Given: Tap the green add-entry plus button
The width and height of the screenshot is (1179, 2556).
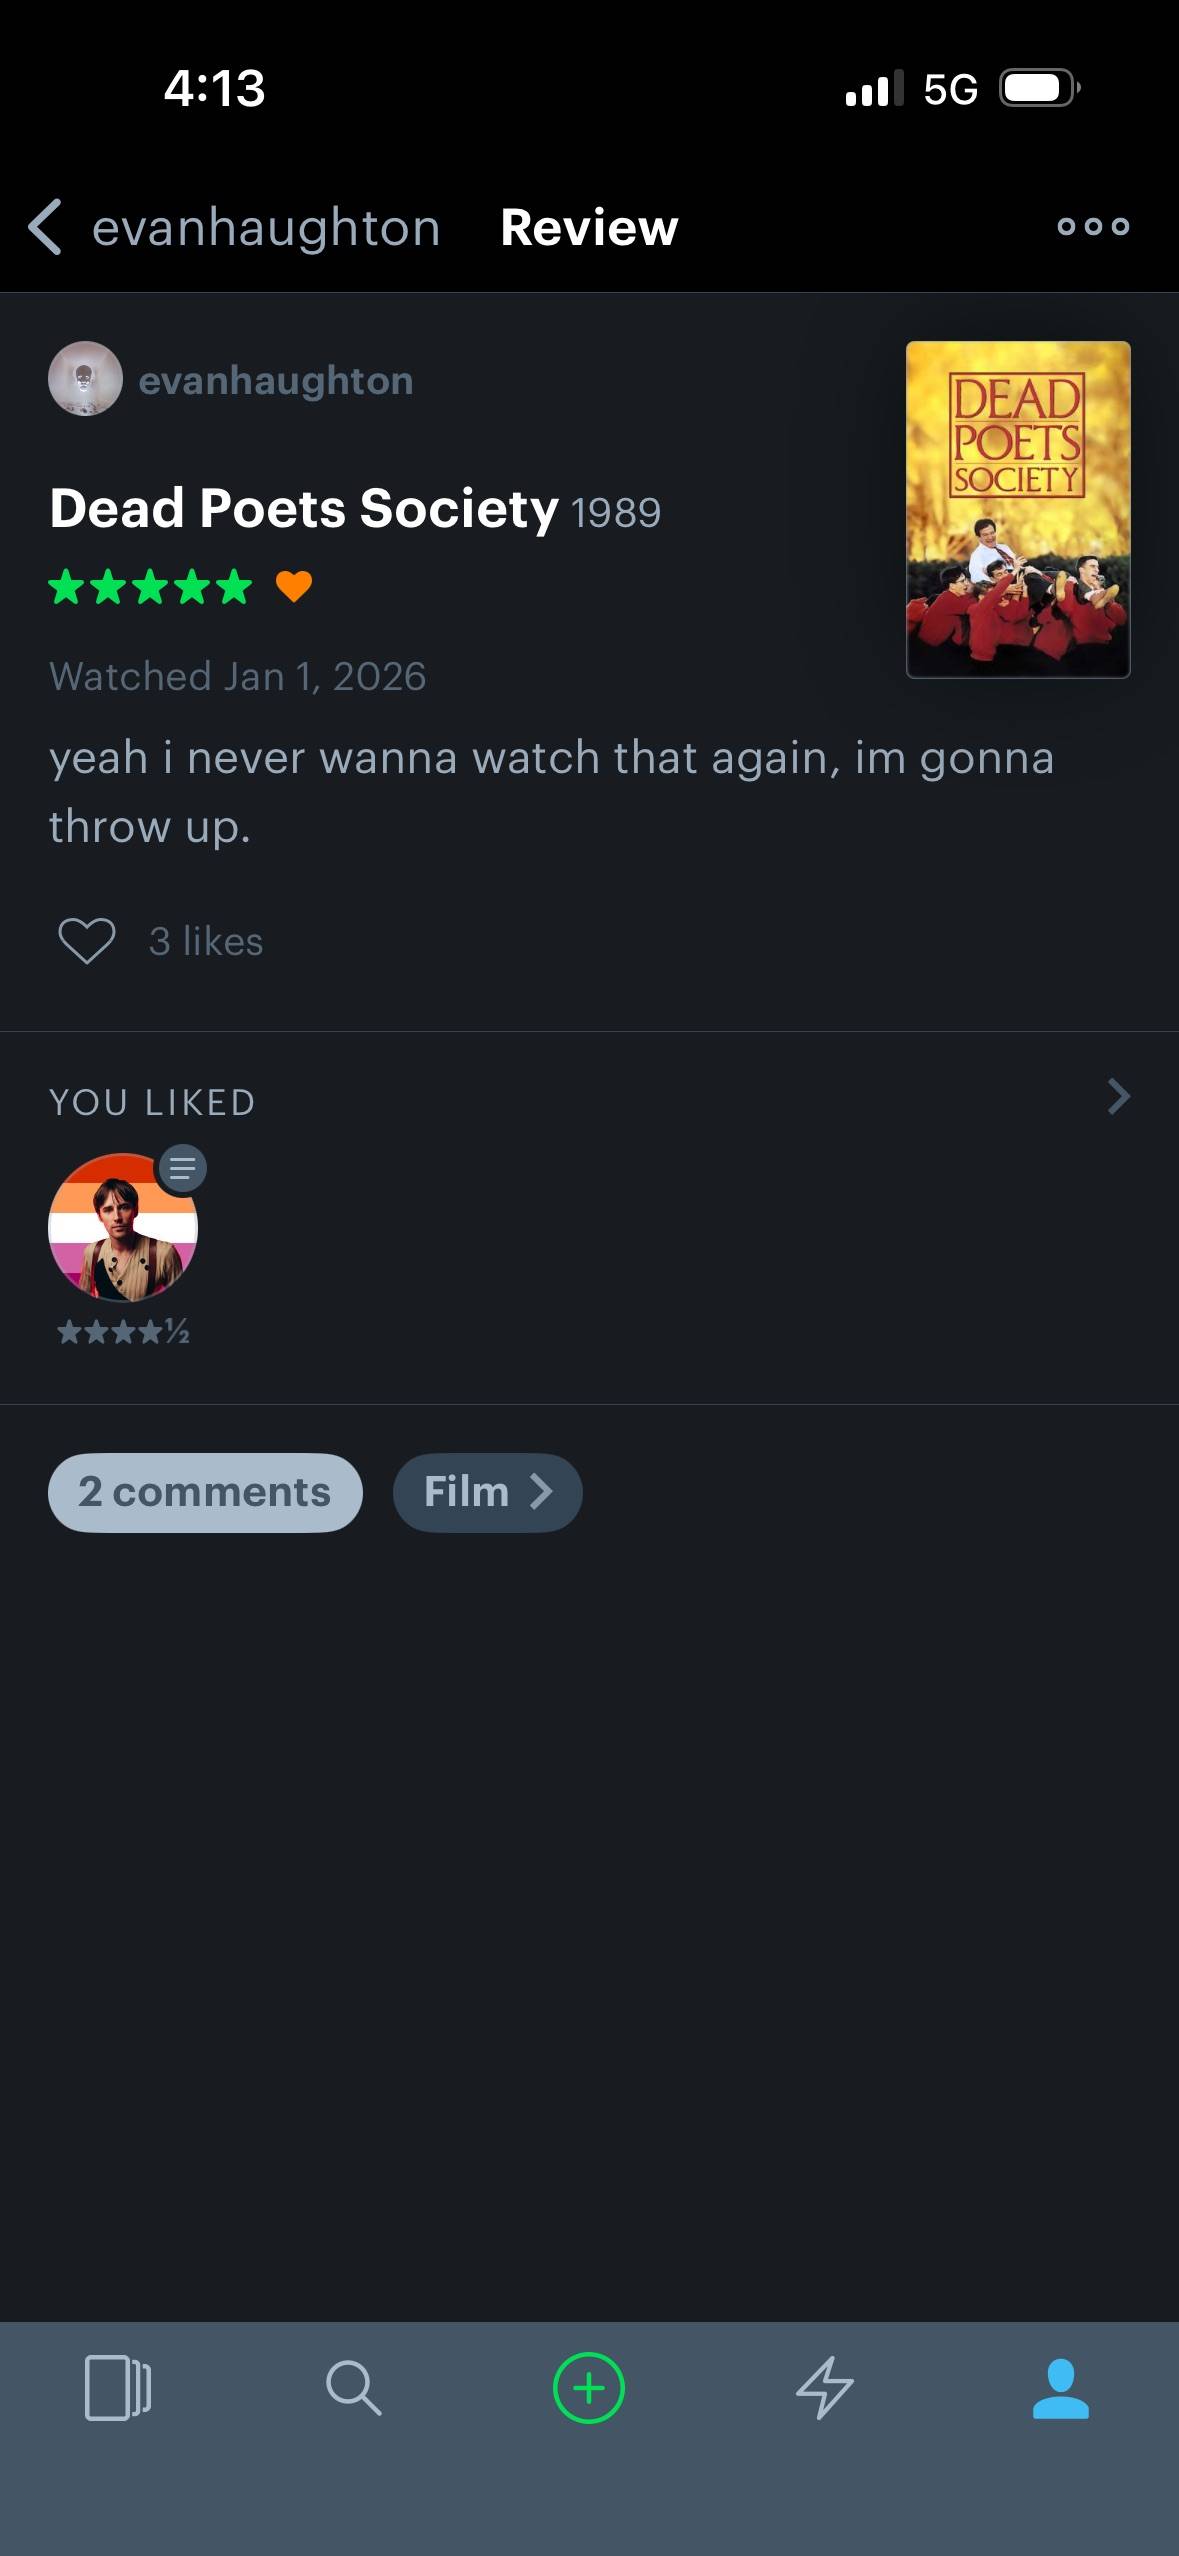Looking at the screenshot, I should coord(589,2388).
